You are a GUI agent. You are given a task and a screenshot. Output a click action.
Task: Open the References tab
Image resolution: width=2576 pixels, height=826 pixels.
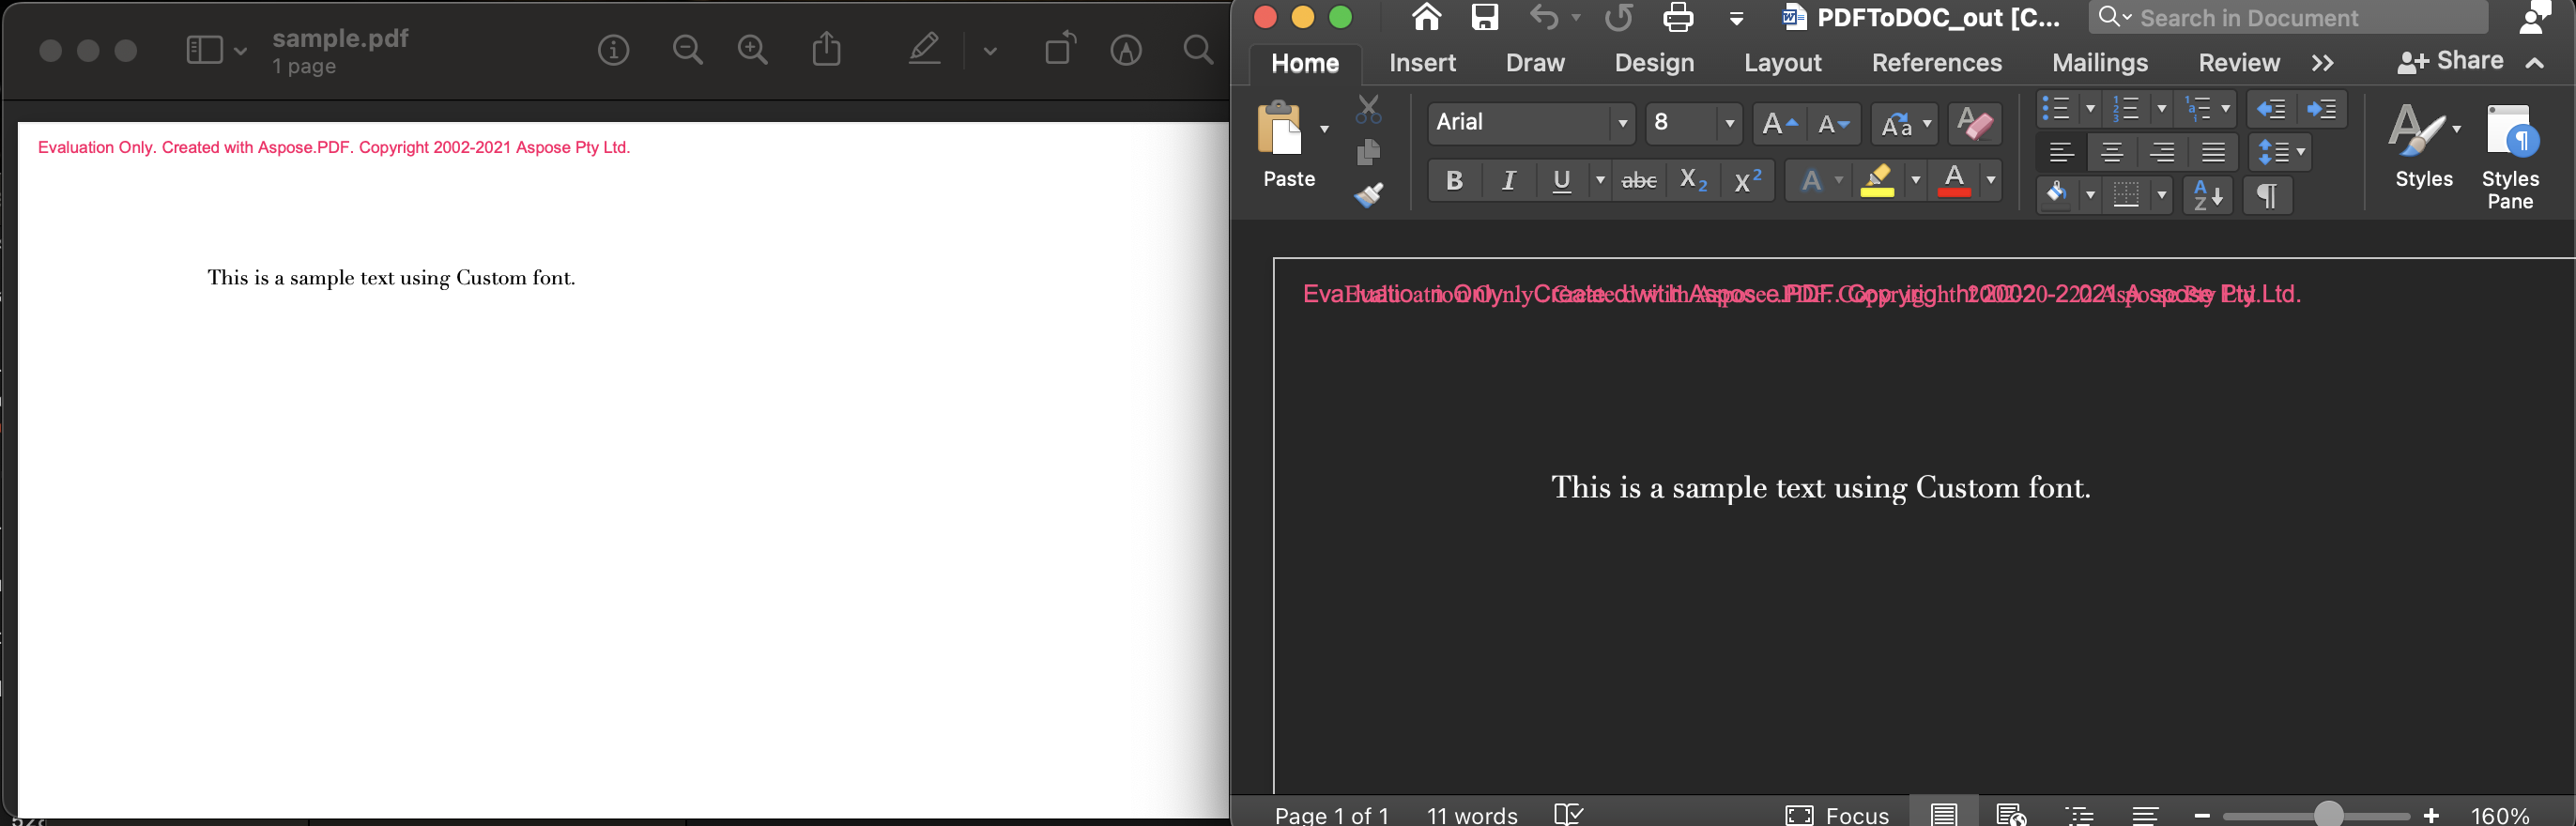coord(1936,63)
